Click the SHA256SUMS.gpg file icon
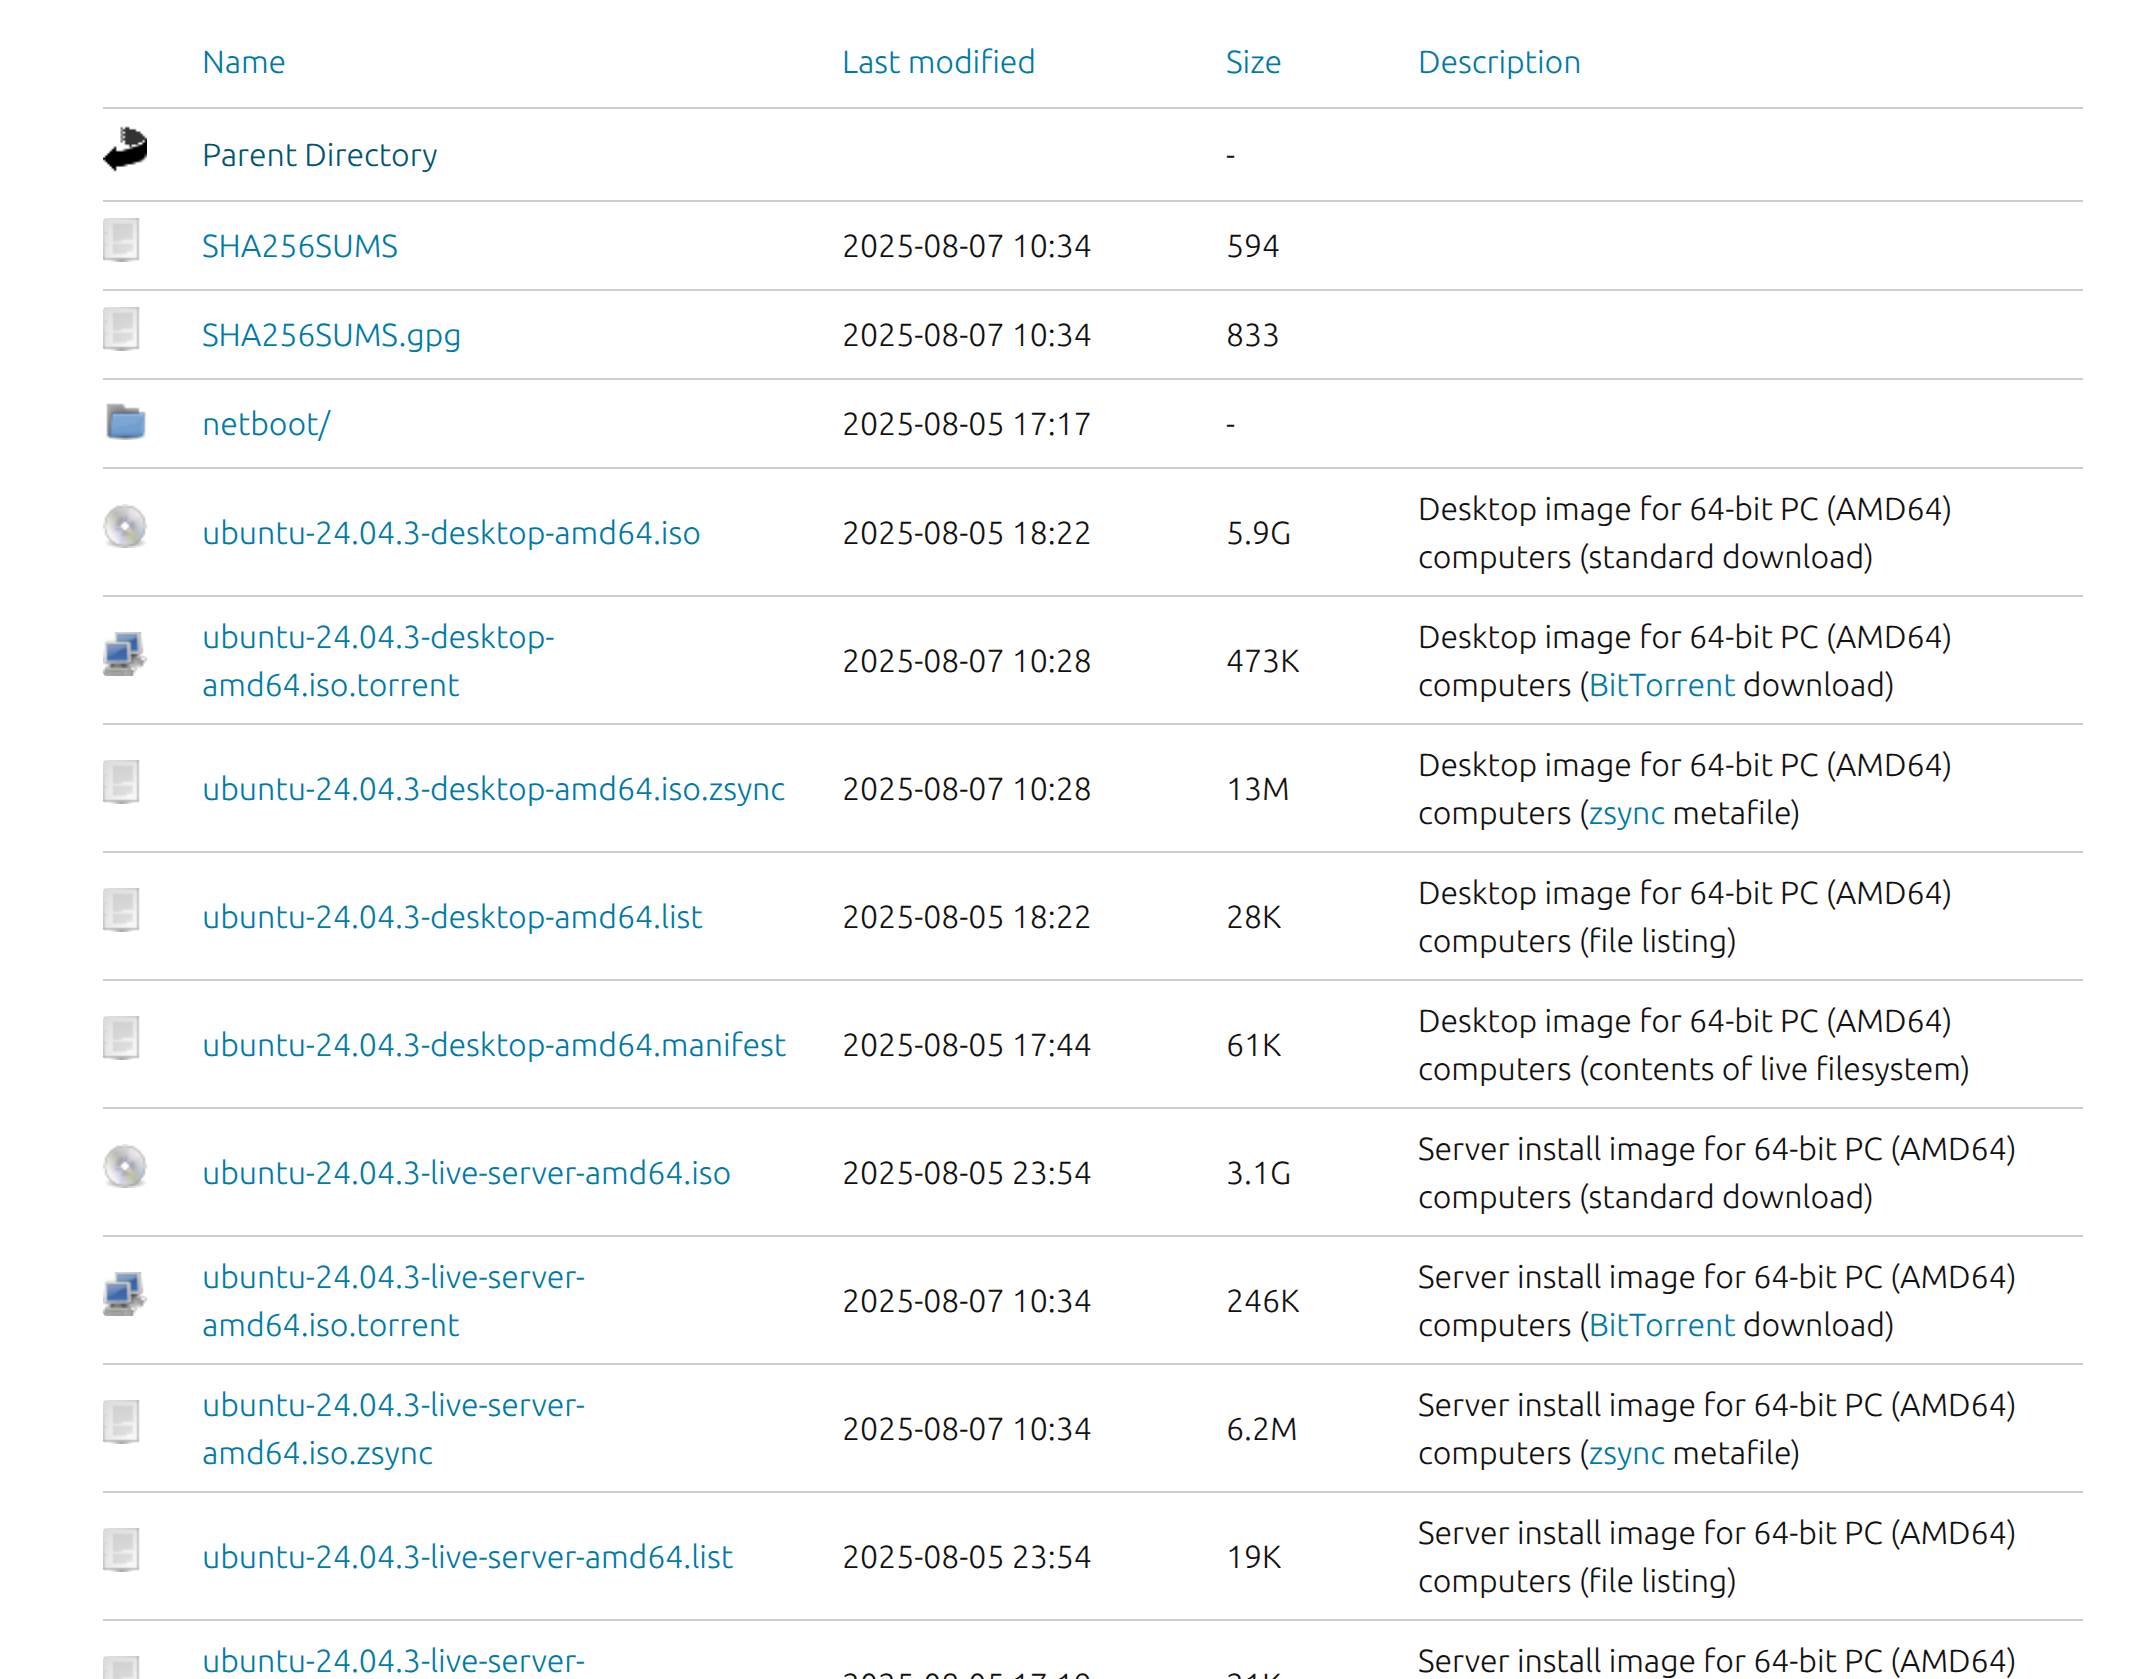The image size is (2152, 1679). point(122,331)
